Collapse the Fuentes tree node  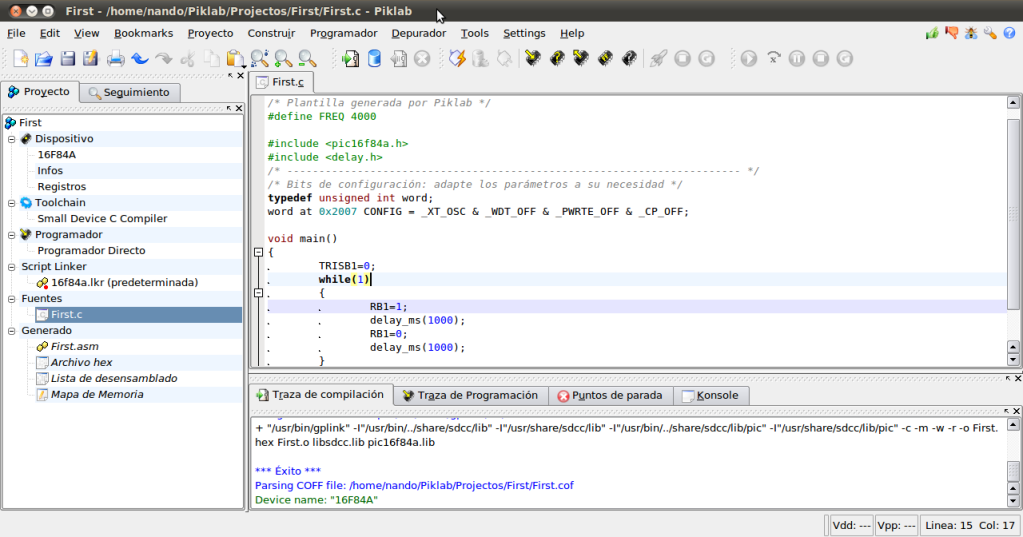coord(12,299)
